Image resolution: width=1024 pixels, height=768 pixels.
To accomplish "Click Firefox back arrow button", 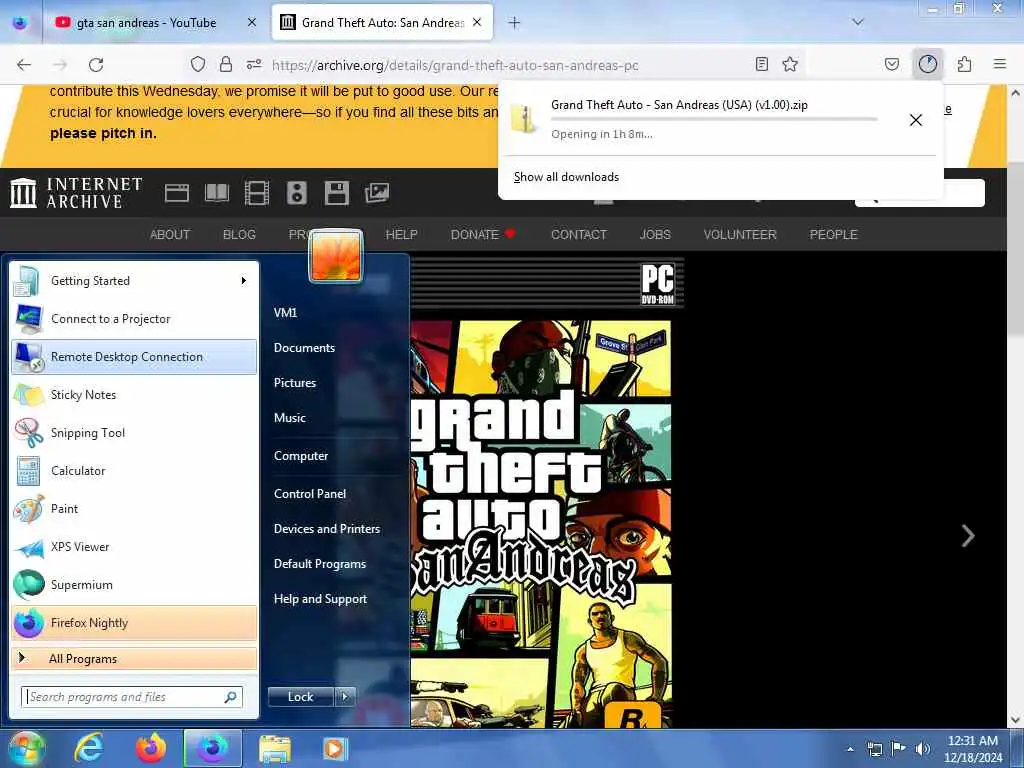I will pyautogui.click(x=24, y=65).
